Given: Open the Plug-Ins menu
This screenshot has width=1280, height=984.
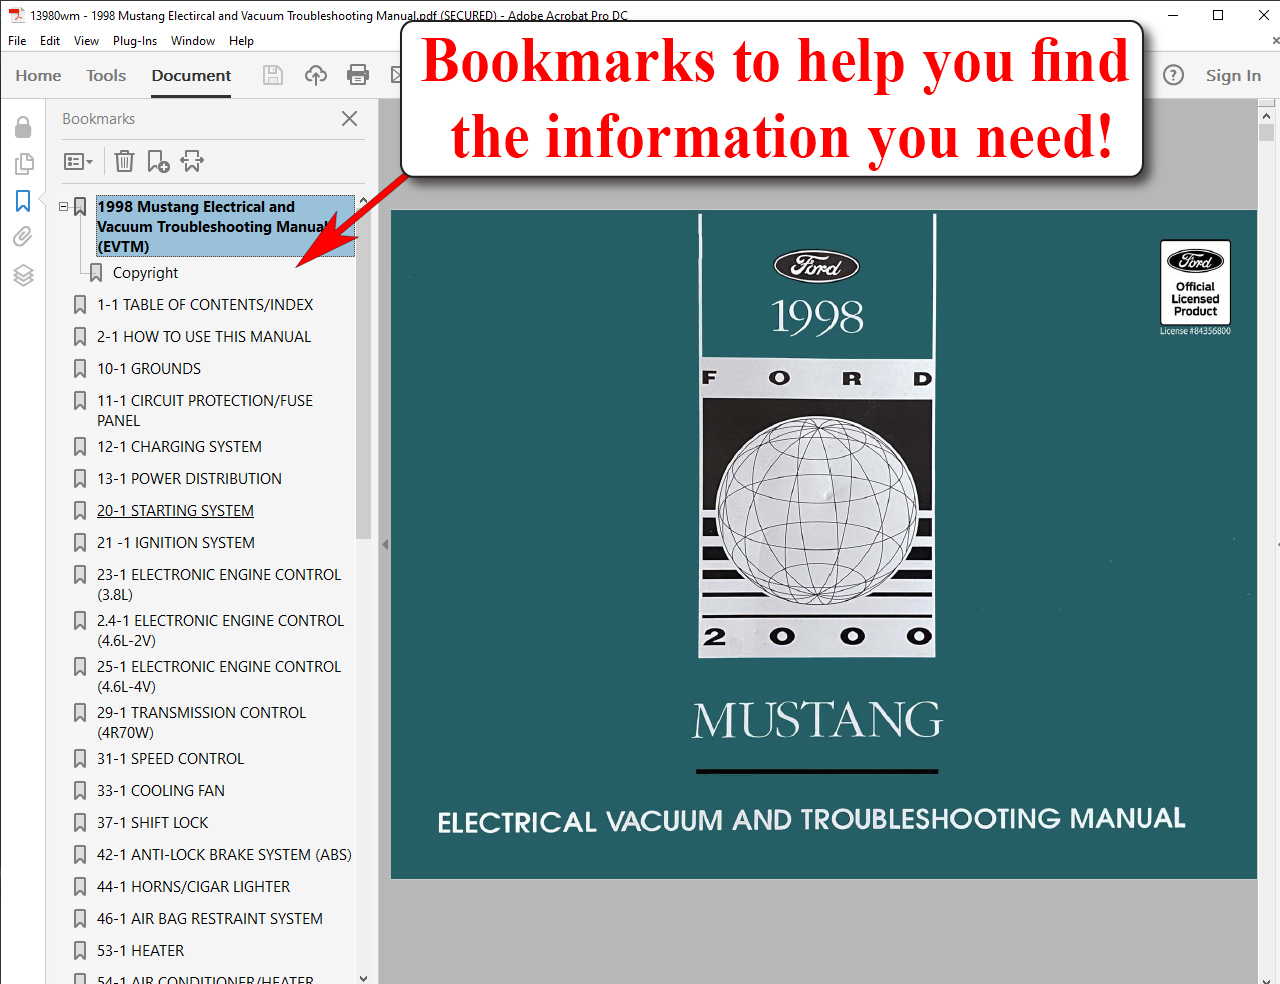Looking at the screenshot, I should click(135, 41).
